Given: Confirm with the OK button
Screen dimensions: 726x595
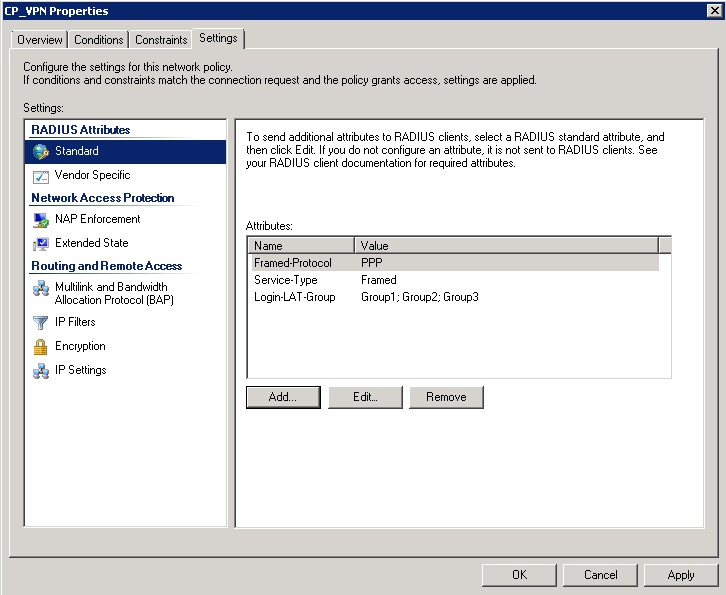Looking at the screenshot, I should point(519,575).
